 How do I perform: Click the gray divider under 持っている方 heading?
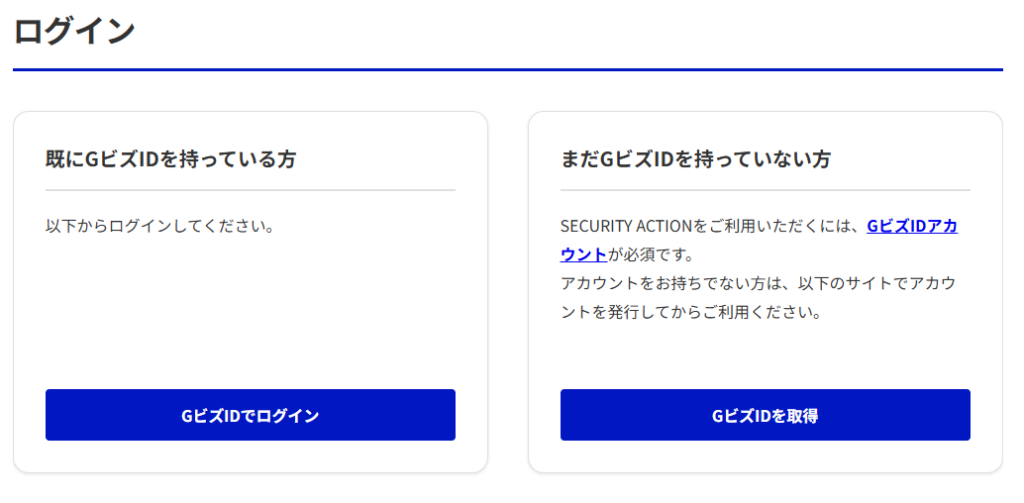click(x=250, y=190)
